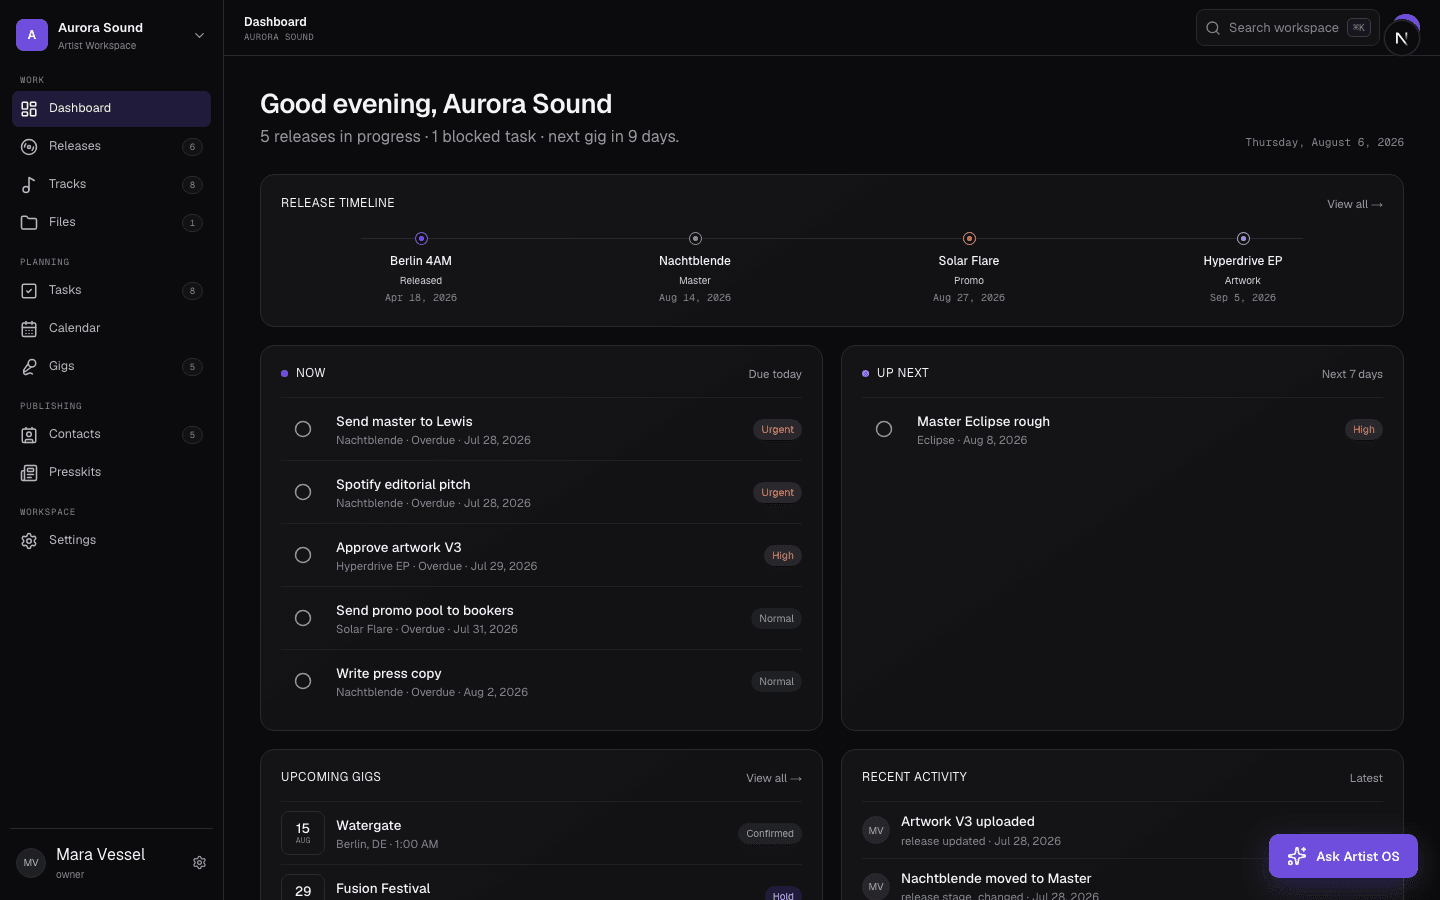Check off Spotify editorial pitch task

pos(303,492)
